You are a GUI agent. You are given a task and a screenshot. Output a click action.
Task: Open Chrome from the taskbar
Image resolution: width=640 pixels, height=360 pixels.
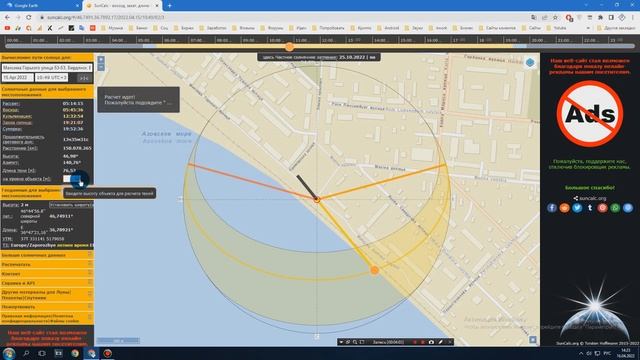click(x=75, y=353)
